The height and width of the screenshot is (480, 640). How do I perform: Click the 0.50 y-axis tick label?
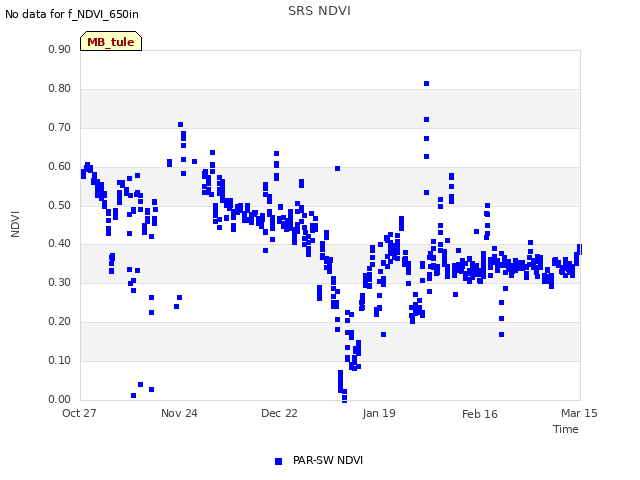(60, 205)
